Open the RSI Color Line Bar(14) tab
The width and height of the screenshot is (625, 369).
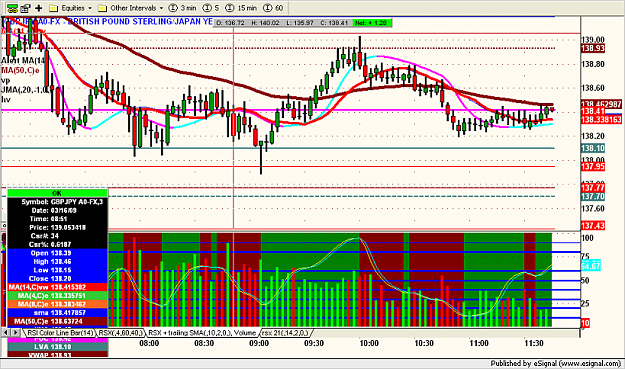point(60,332)
